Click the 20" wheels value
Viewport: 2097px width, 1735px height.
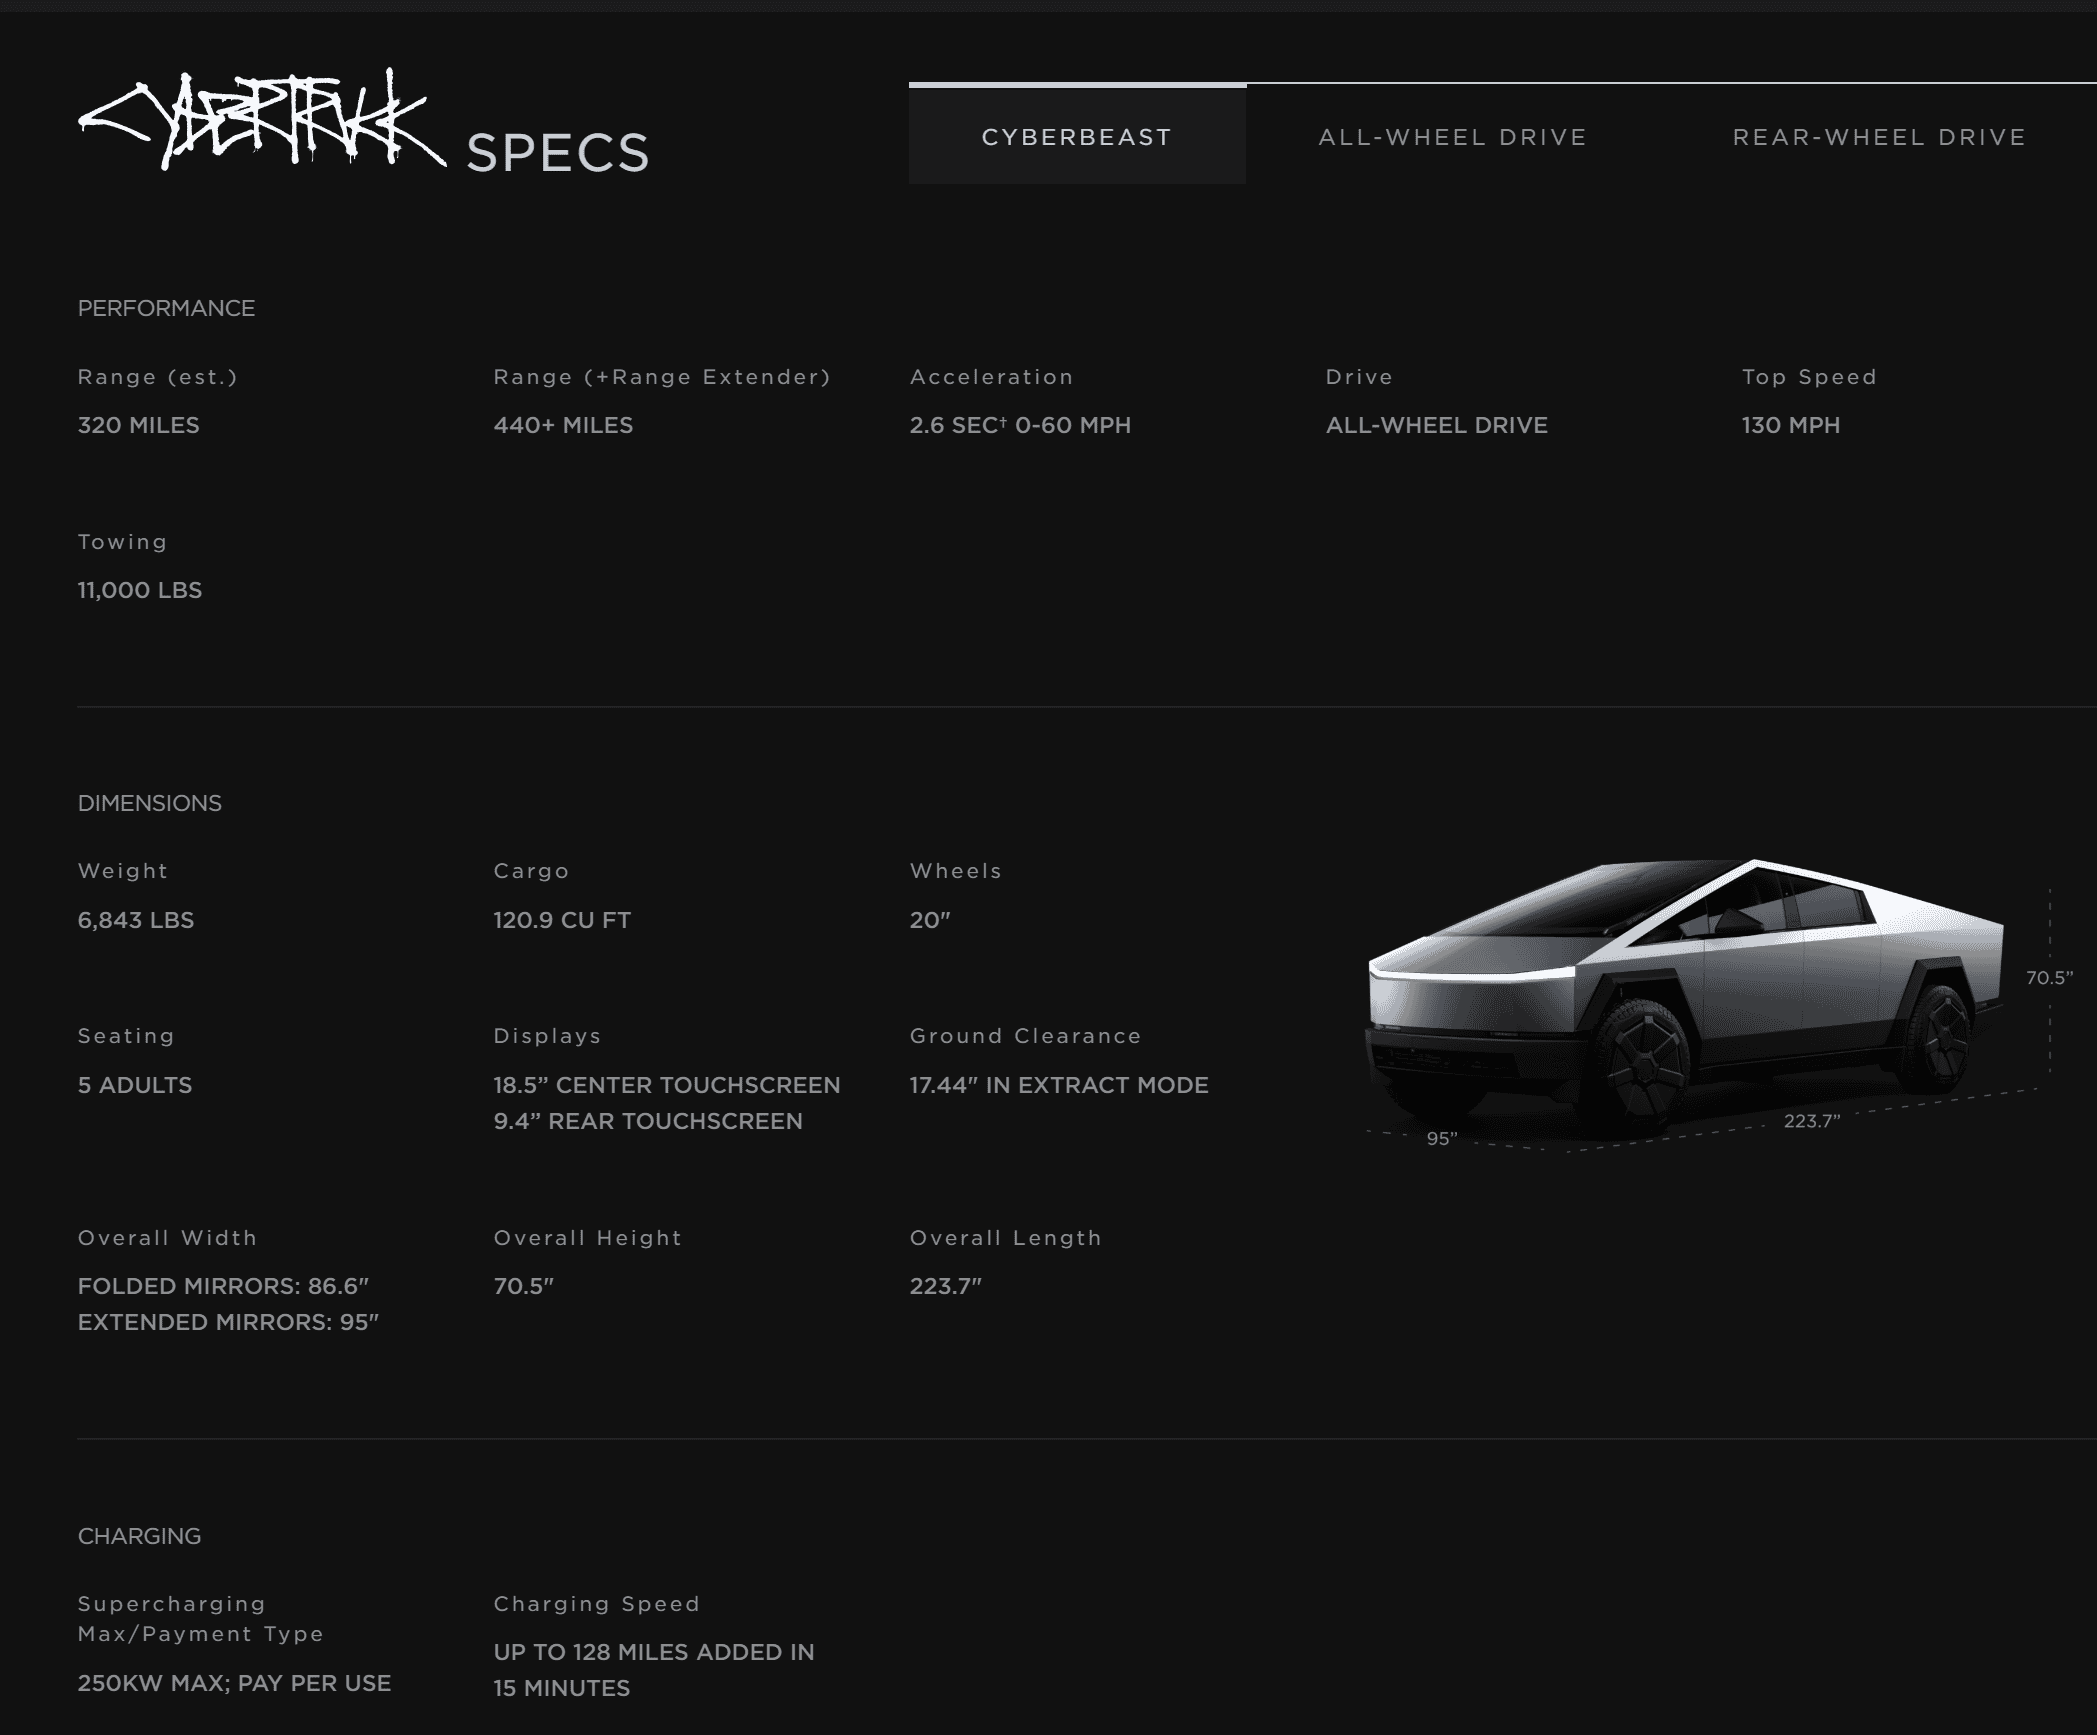pos(930,920)
